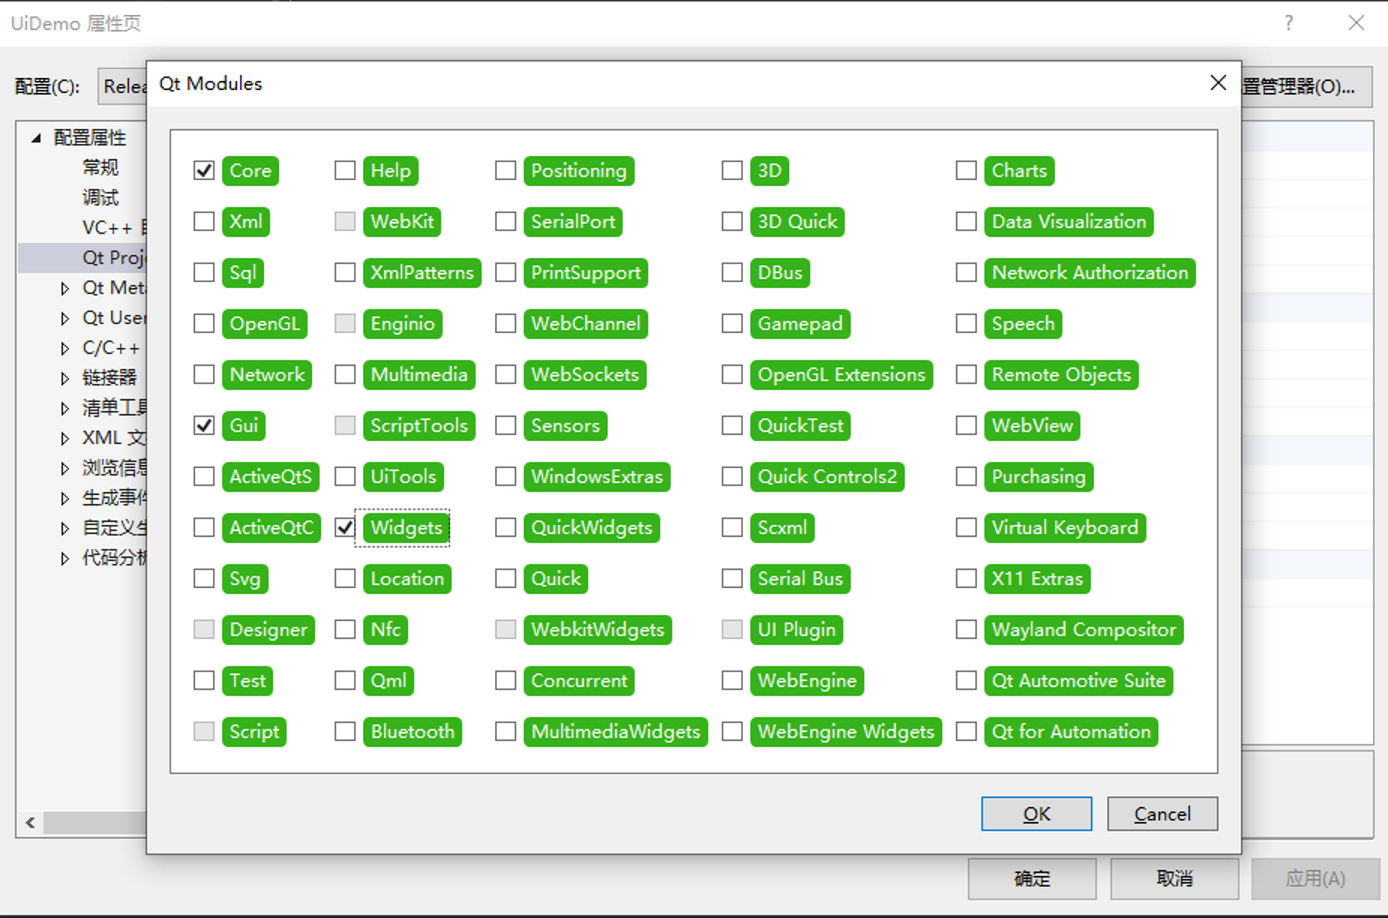The width and height of the screenshot is (1388, 918).
Task: Close the Qt Modules dialog
Action: [x=1218, y=83]
